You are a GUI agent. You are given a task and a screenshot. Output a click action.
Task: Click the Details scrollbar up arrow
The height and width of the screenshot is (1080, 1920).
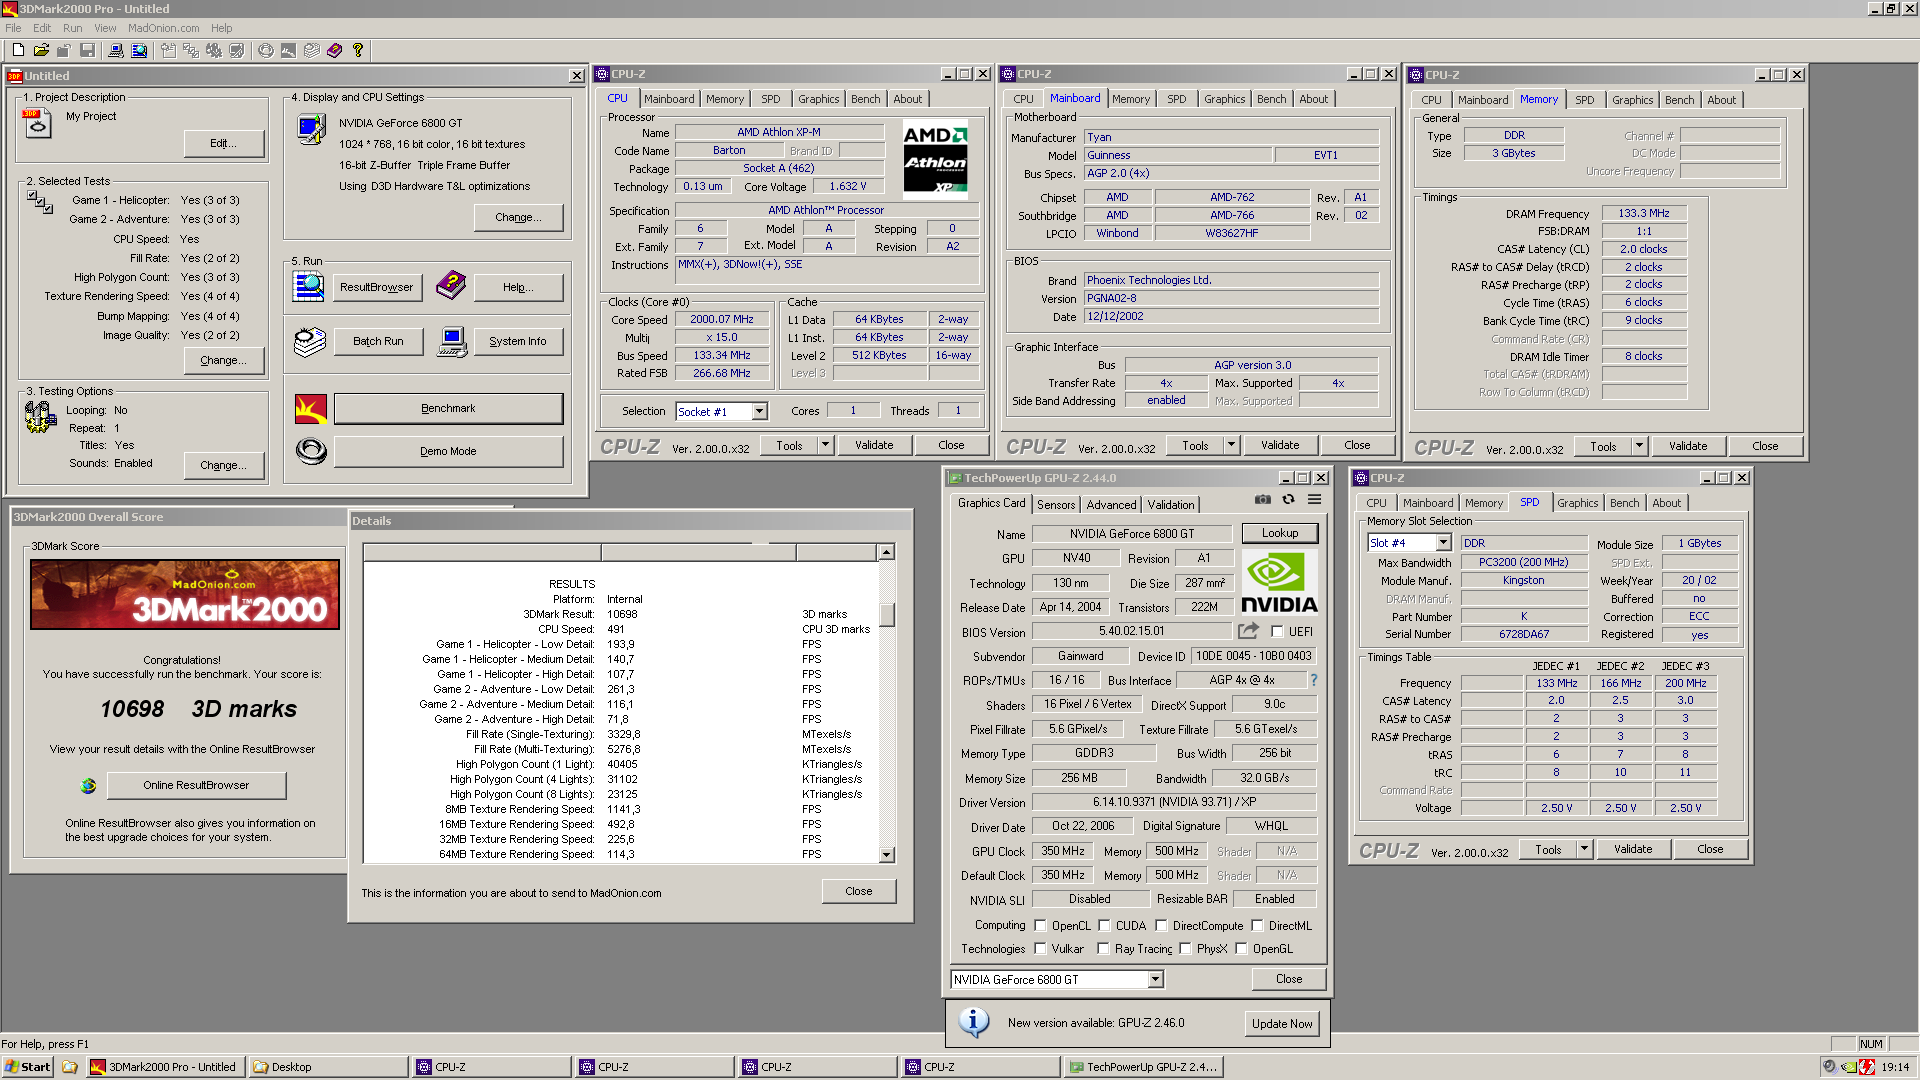(887, 552)
